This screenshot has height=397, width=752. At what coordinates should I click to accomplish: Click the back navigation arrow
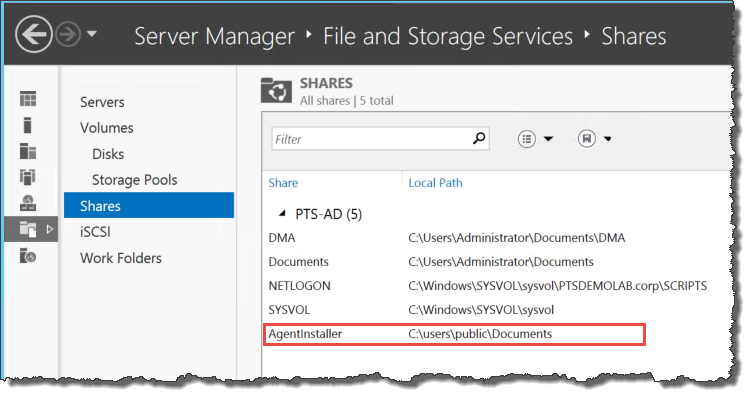pyautogui.click(x=33, y=35)
